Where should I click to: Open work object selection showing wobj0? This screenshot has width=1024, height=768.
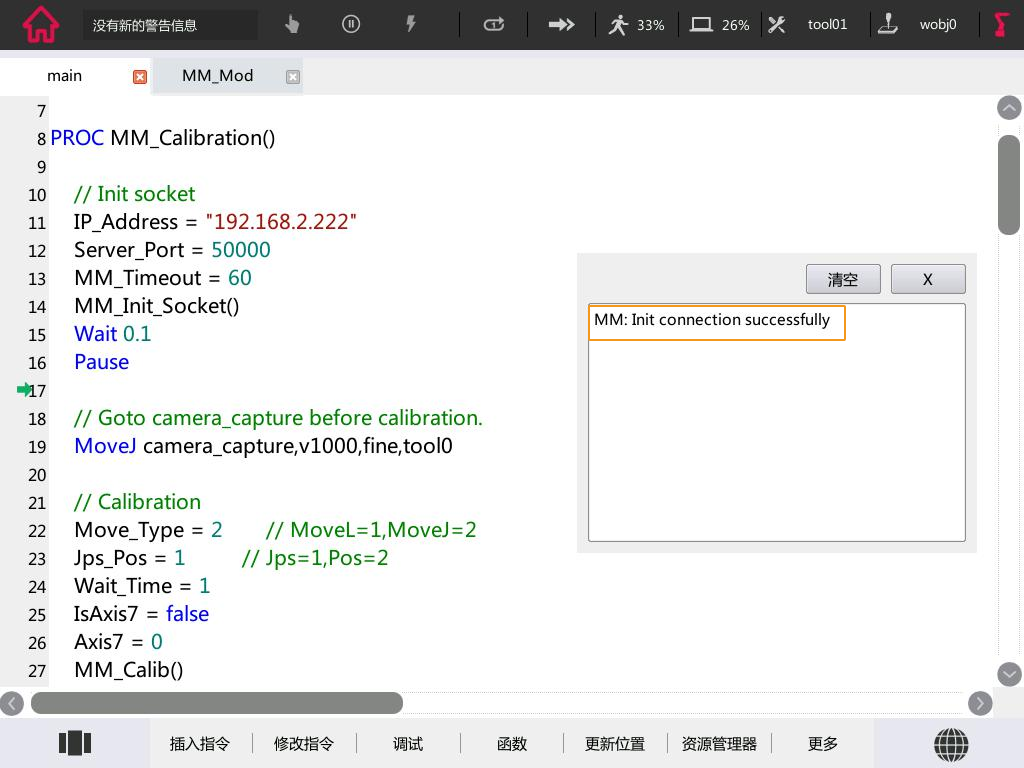click(x=918, y=25)
